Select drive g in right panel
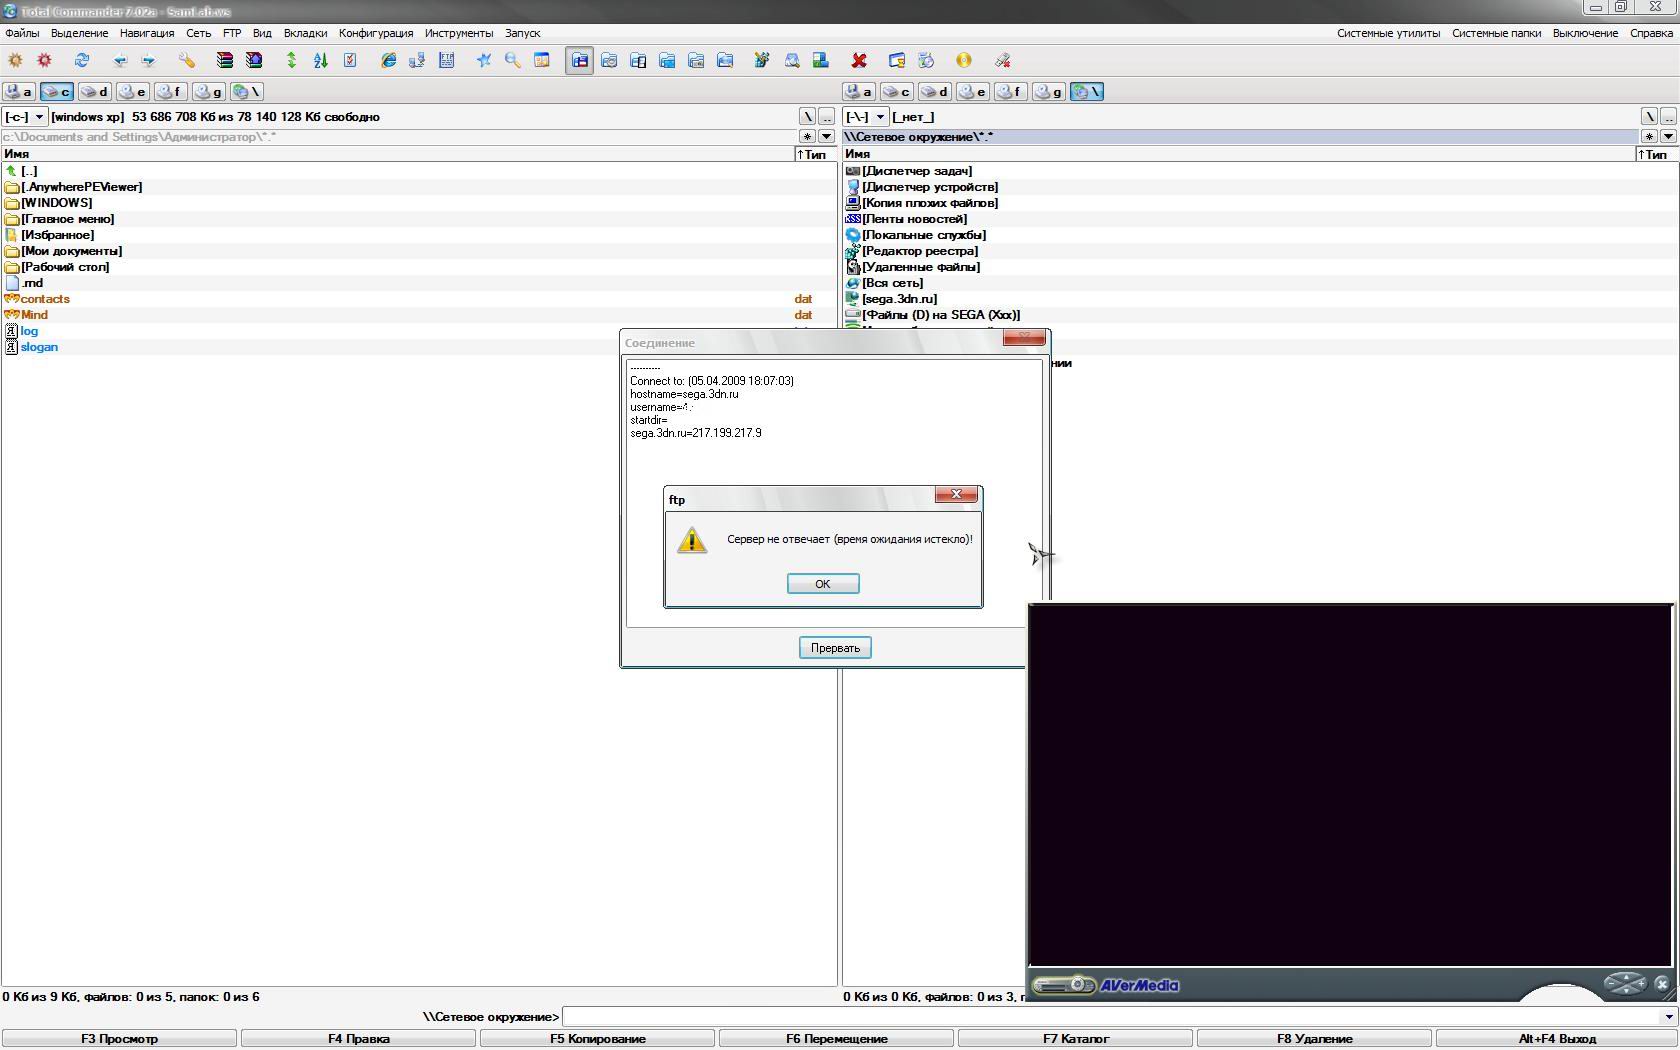This screenshot has height=1050, width=1680. pos(1049,91)
